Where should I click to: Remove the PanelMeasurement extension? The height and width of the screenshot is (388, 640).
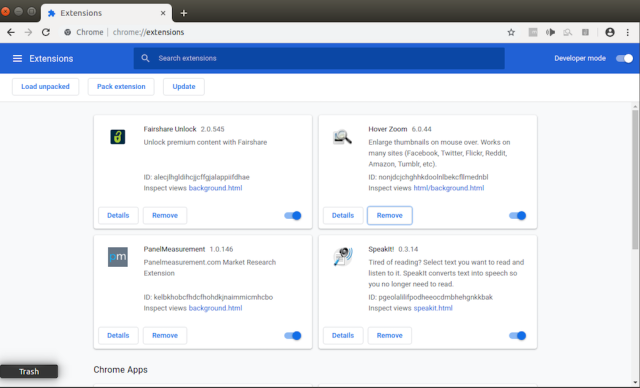click(x=165, y=335)
